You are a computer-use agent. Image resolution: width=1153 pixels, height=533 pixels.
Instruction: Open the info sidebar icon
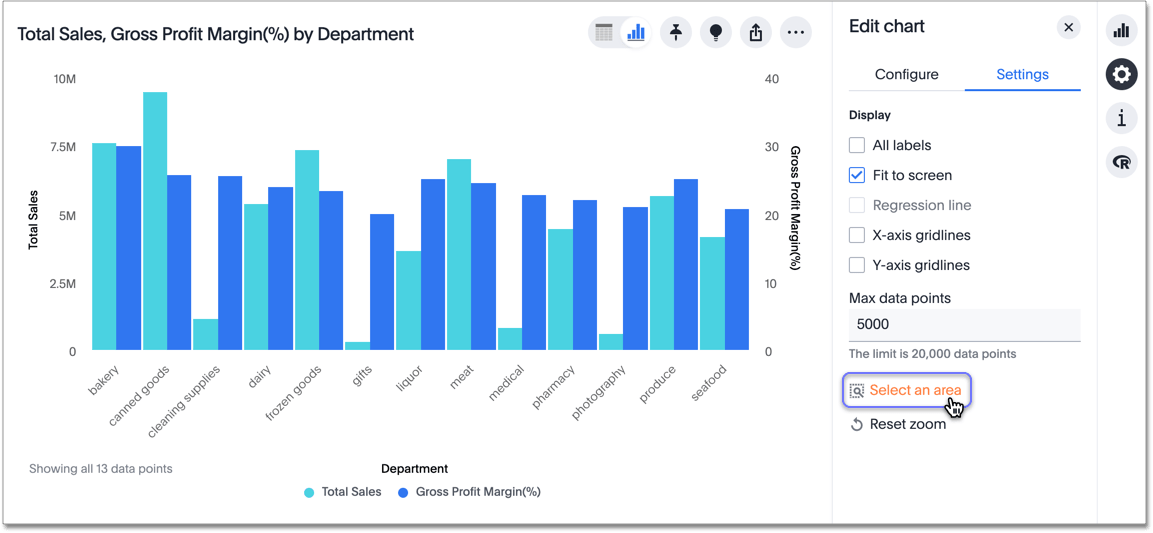1121,118
